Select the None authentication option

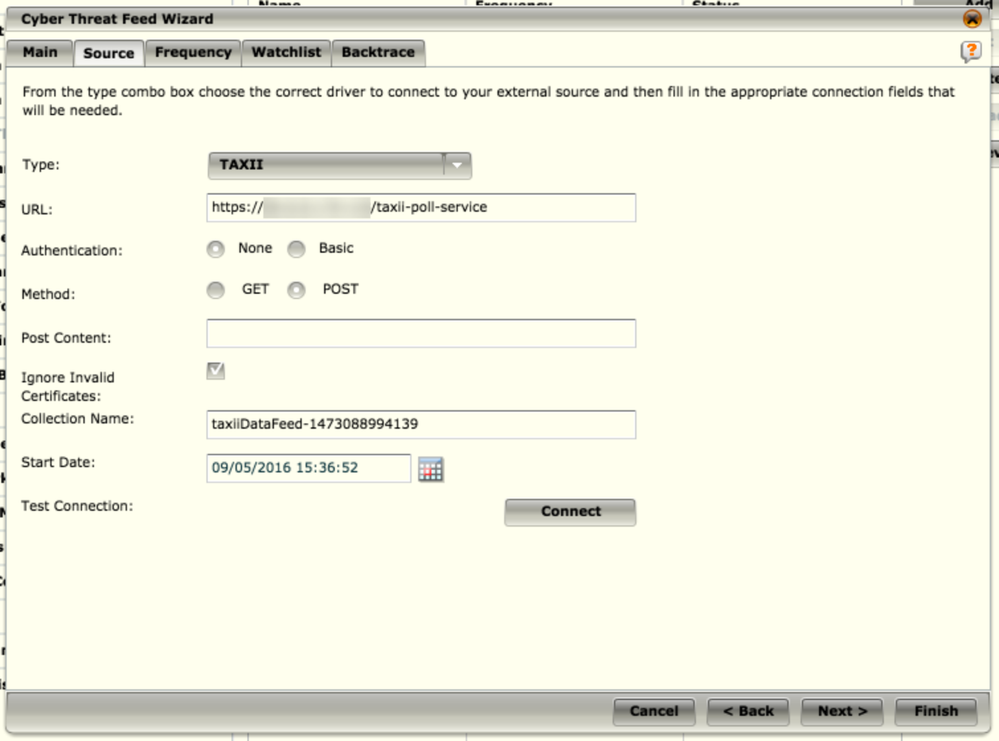(216, 249)
